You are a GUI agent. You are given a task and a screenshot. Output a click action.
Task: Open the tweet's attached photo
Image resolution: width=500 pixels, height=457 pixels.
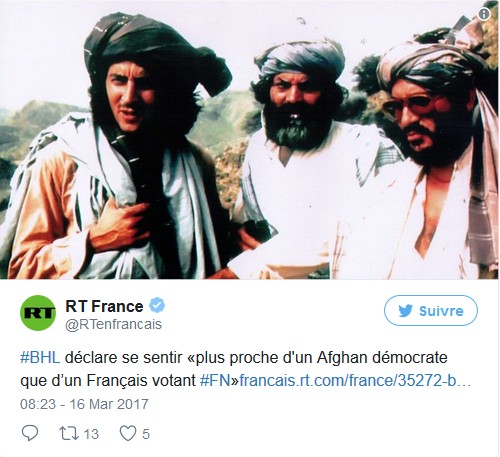[249, 140]
